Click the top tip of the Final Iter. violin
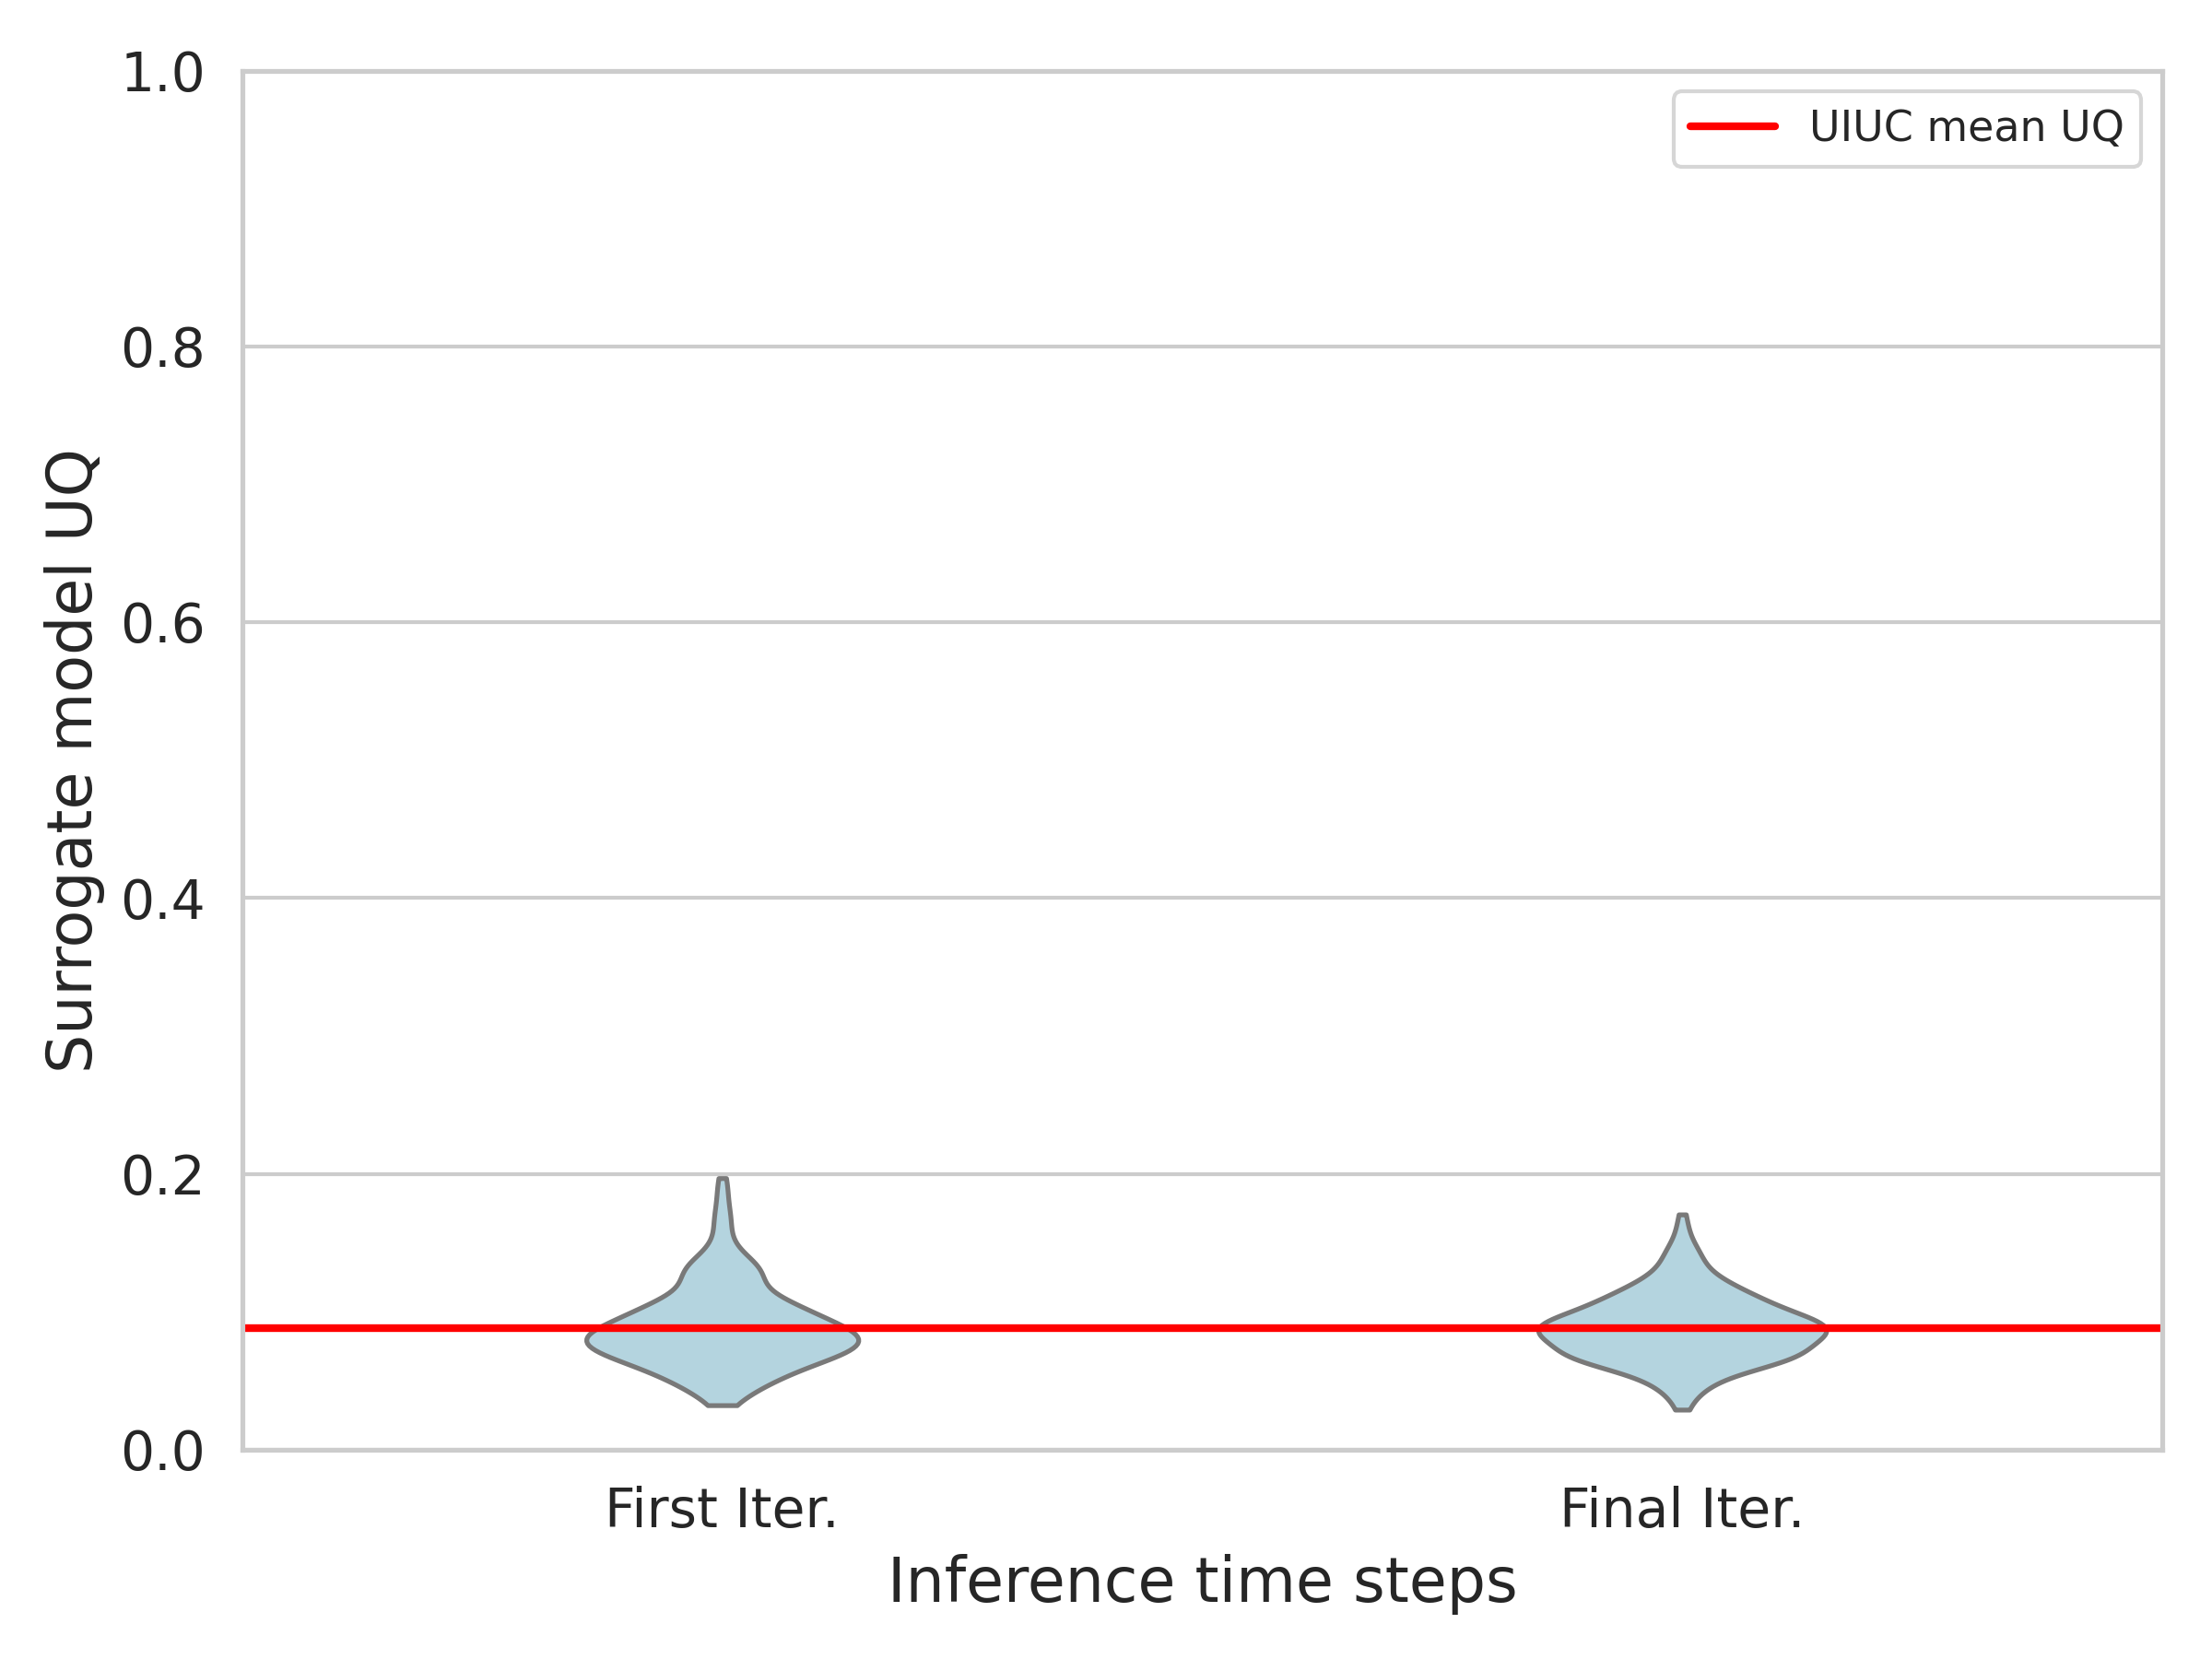 1683,1217
